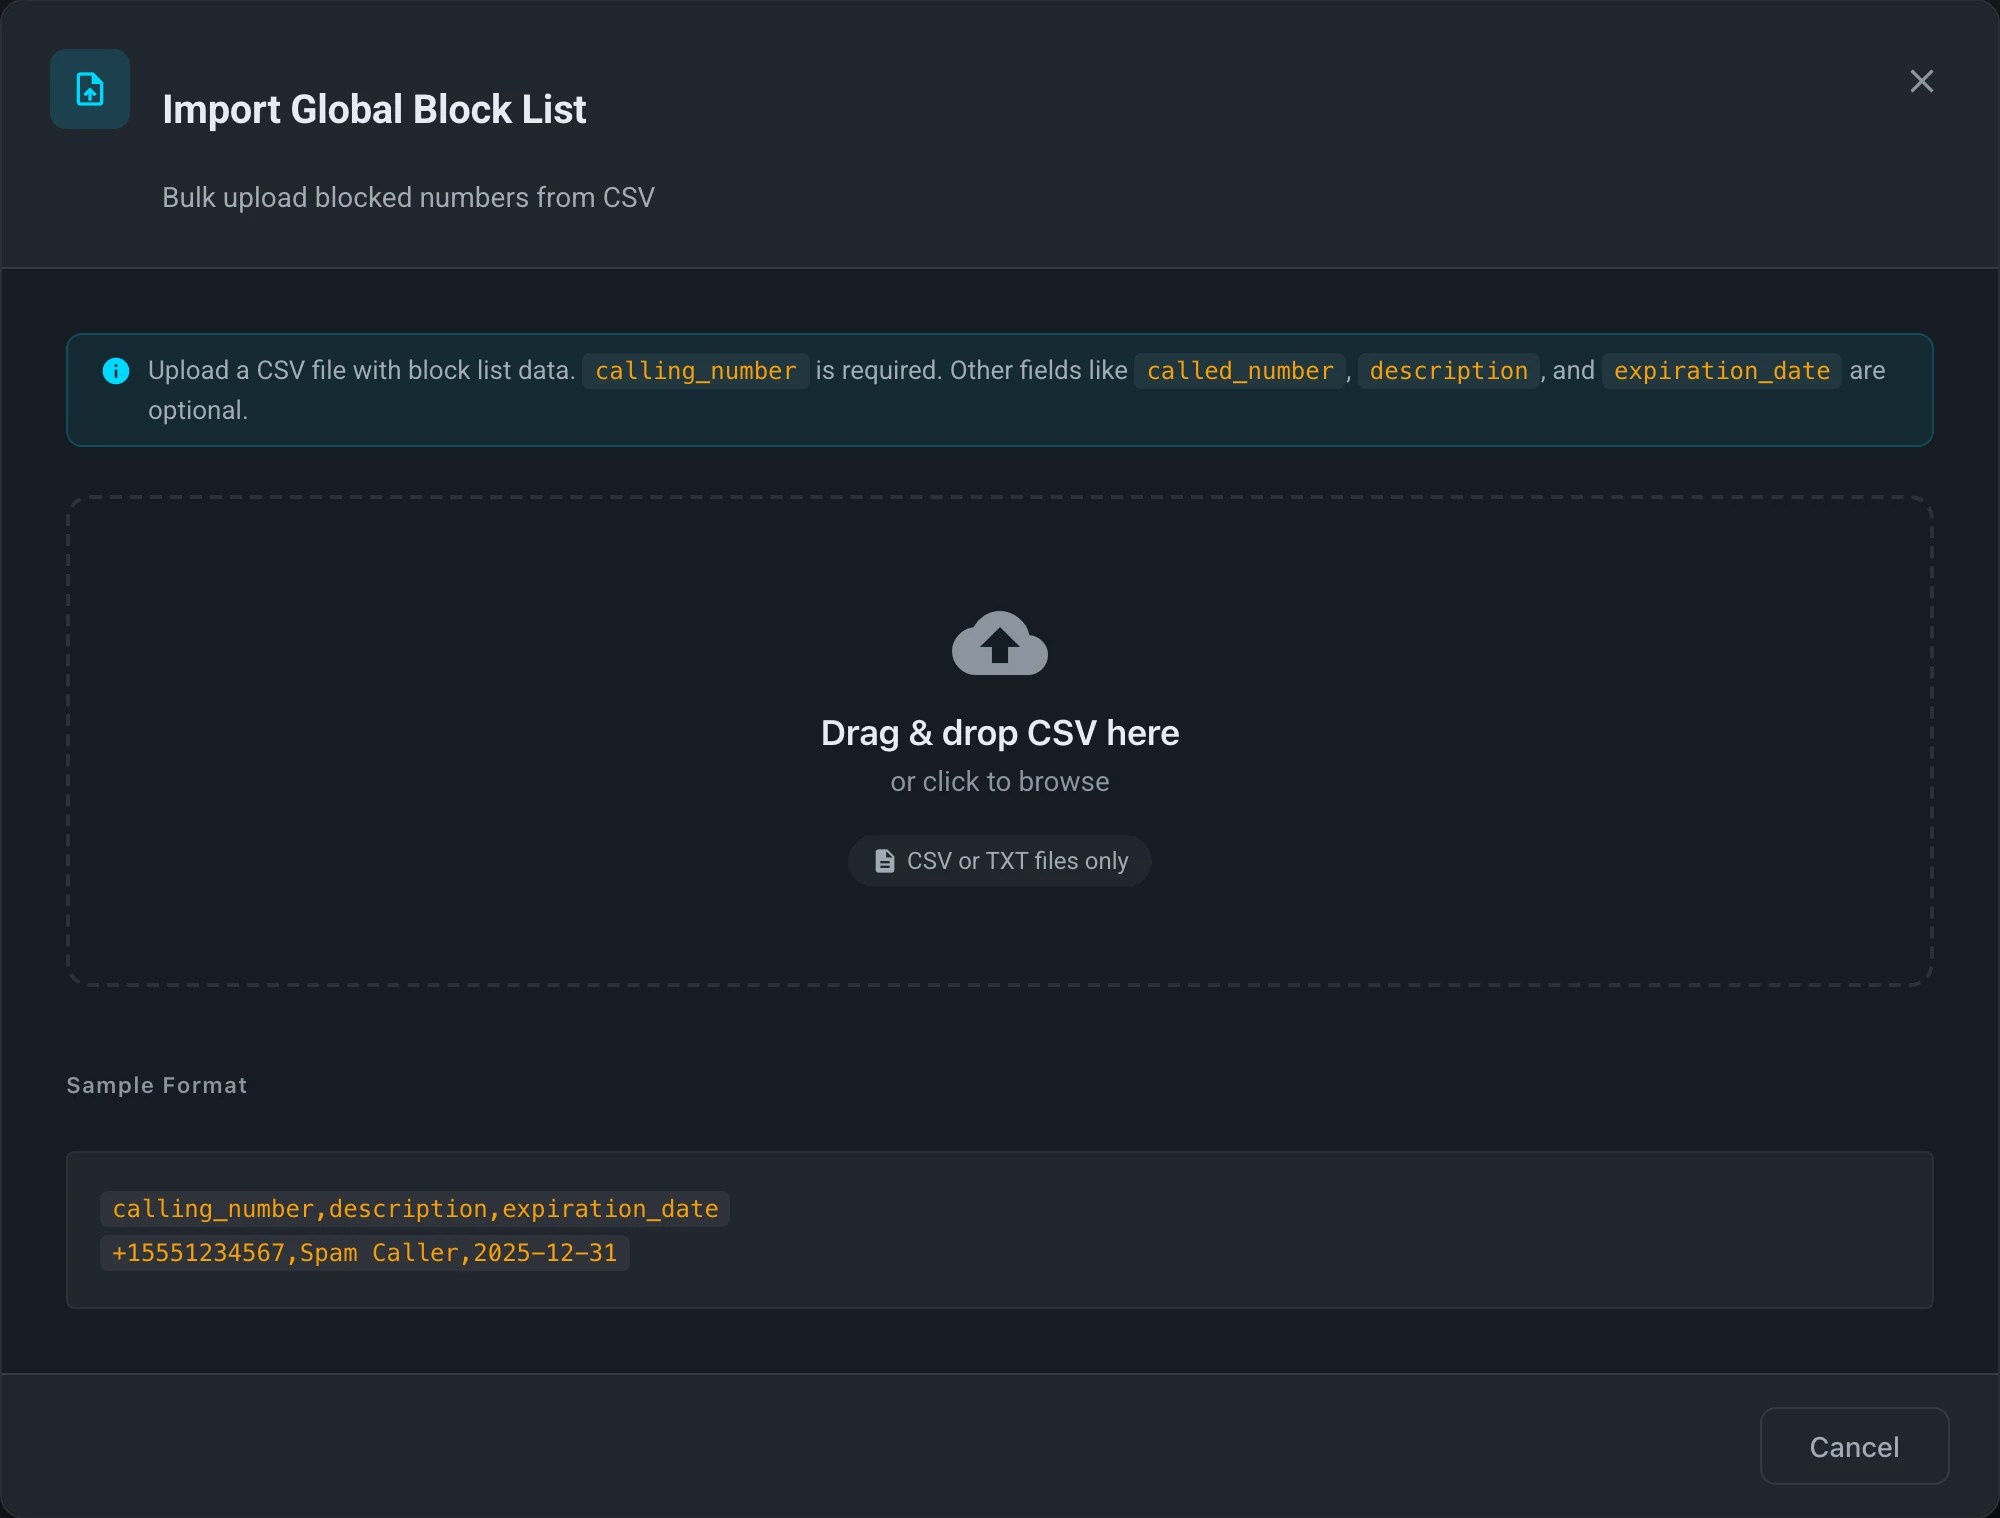Click the 'CSV or TXT files only' pill

coord(1000,861)
